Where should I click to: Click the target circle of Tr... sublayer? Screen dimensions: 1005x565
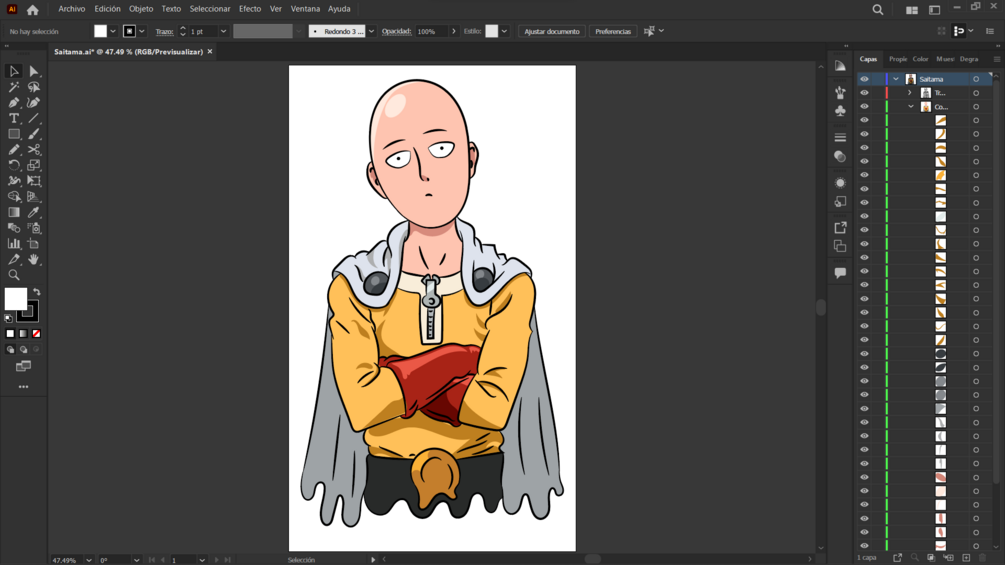tap(976, 93)
